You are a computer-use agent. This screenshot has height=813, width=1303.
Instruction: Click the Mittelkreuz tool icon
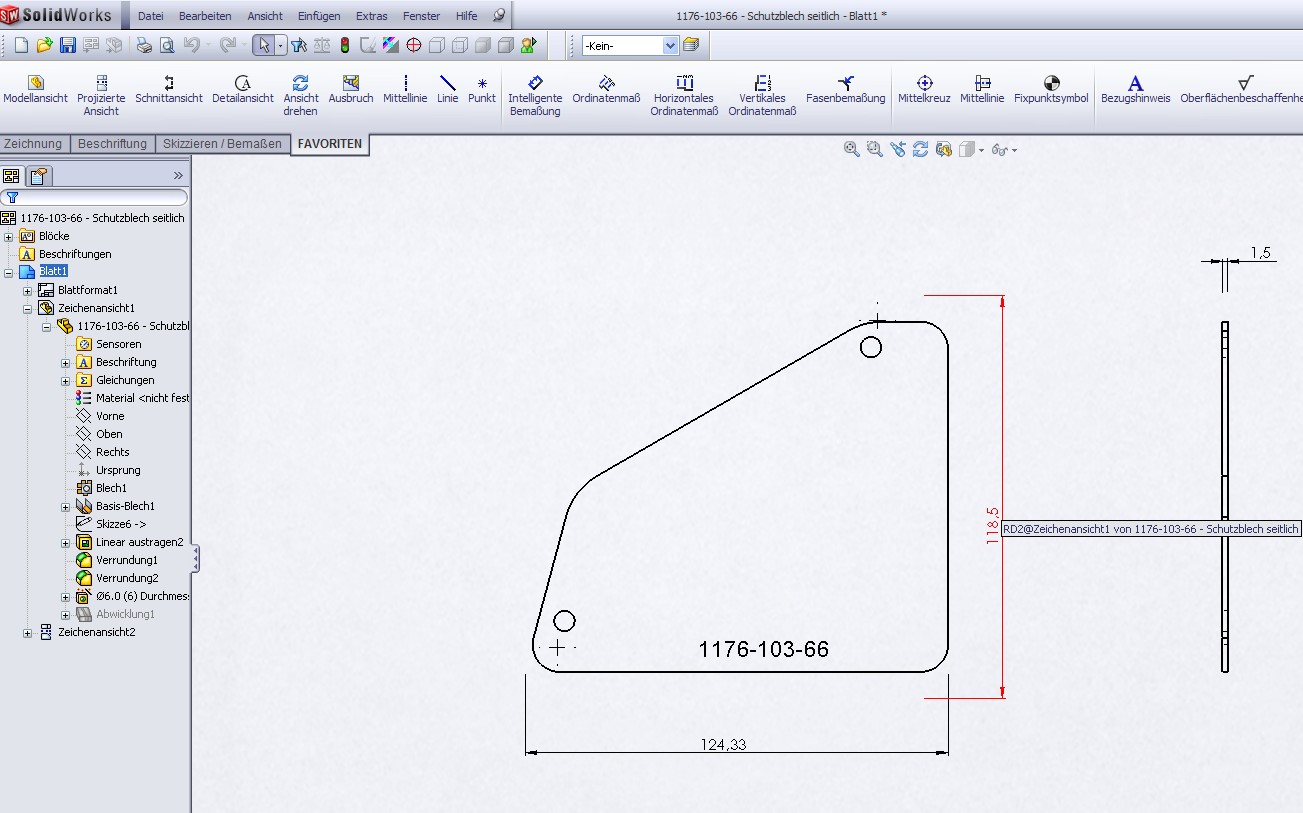coord(924,83)
